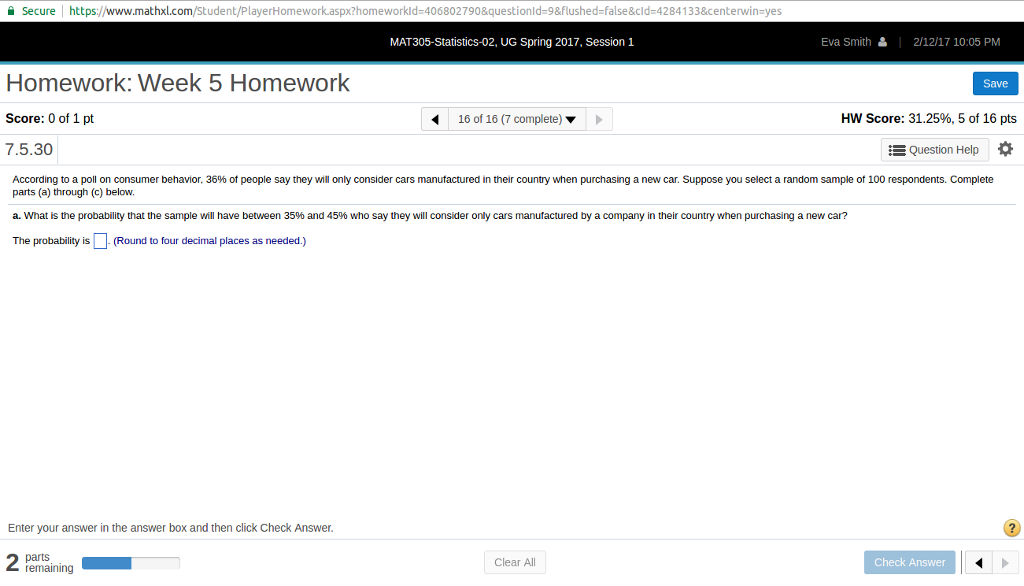Click the forward arrow beside Check Answer
Viewport: 1024px width, 586px height.
tap(1005, 562)
